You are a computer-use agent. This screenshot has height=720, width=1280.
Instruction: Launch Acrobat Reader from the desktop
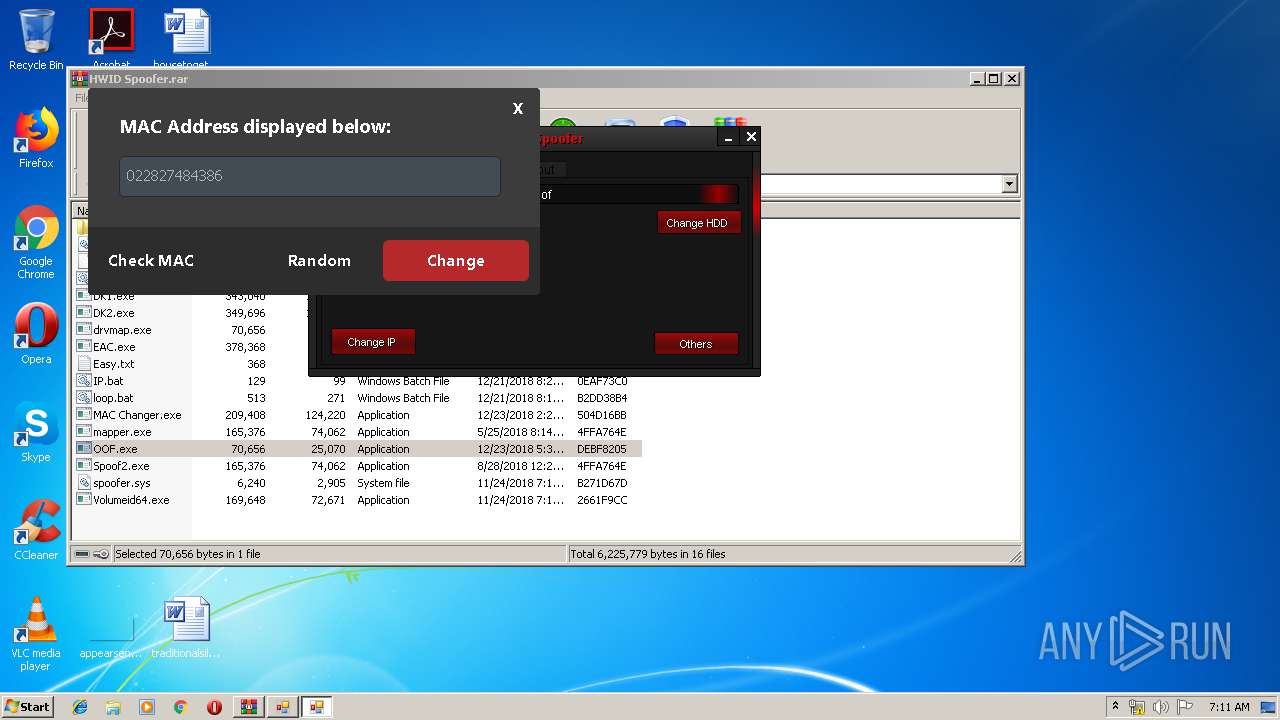[111, 40]
